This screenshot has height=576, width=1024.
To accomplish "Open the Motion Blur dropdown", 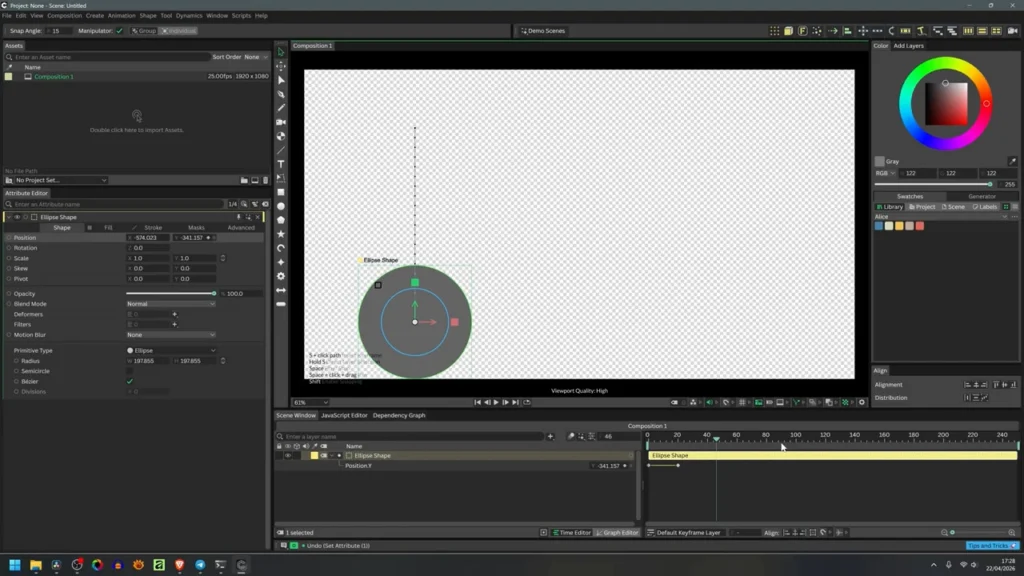I will (x=170, y=334).
